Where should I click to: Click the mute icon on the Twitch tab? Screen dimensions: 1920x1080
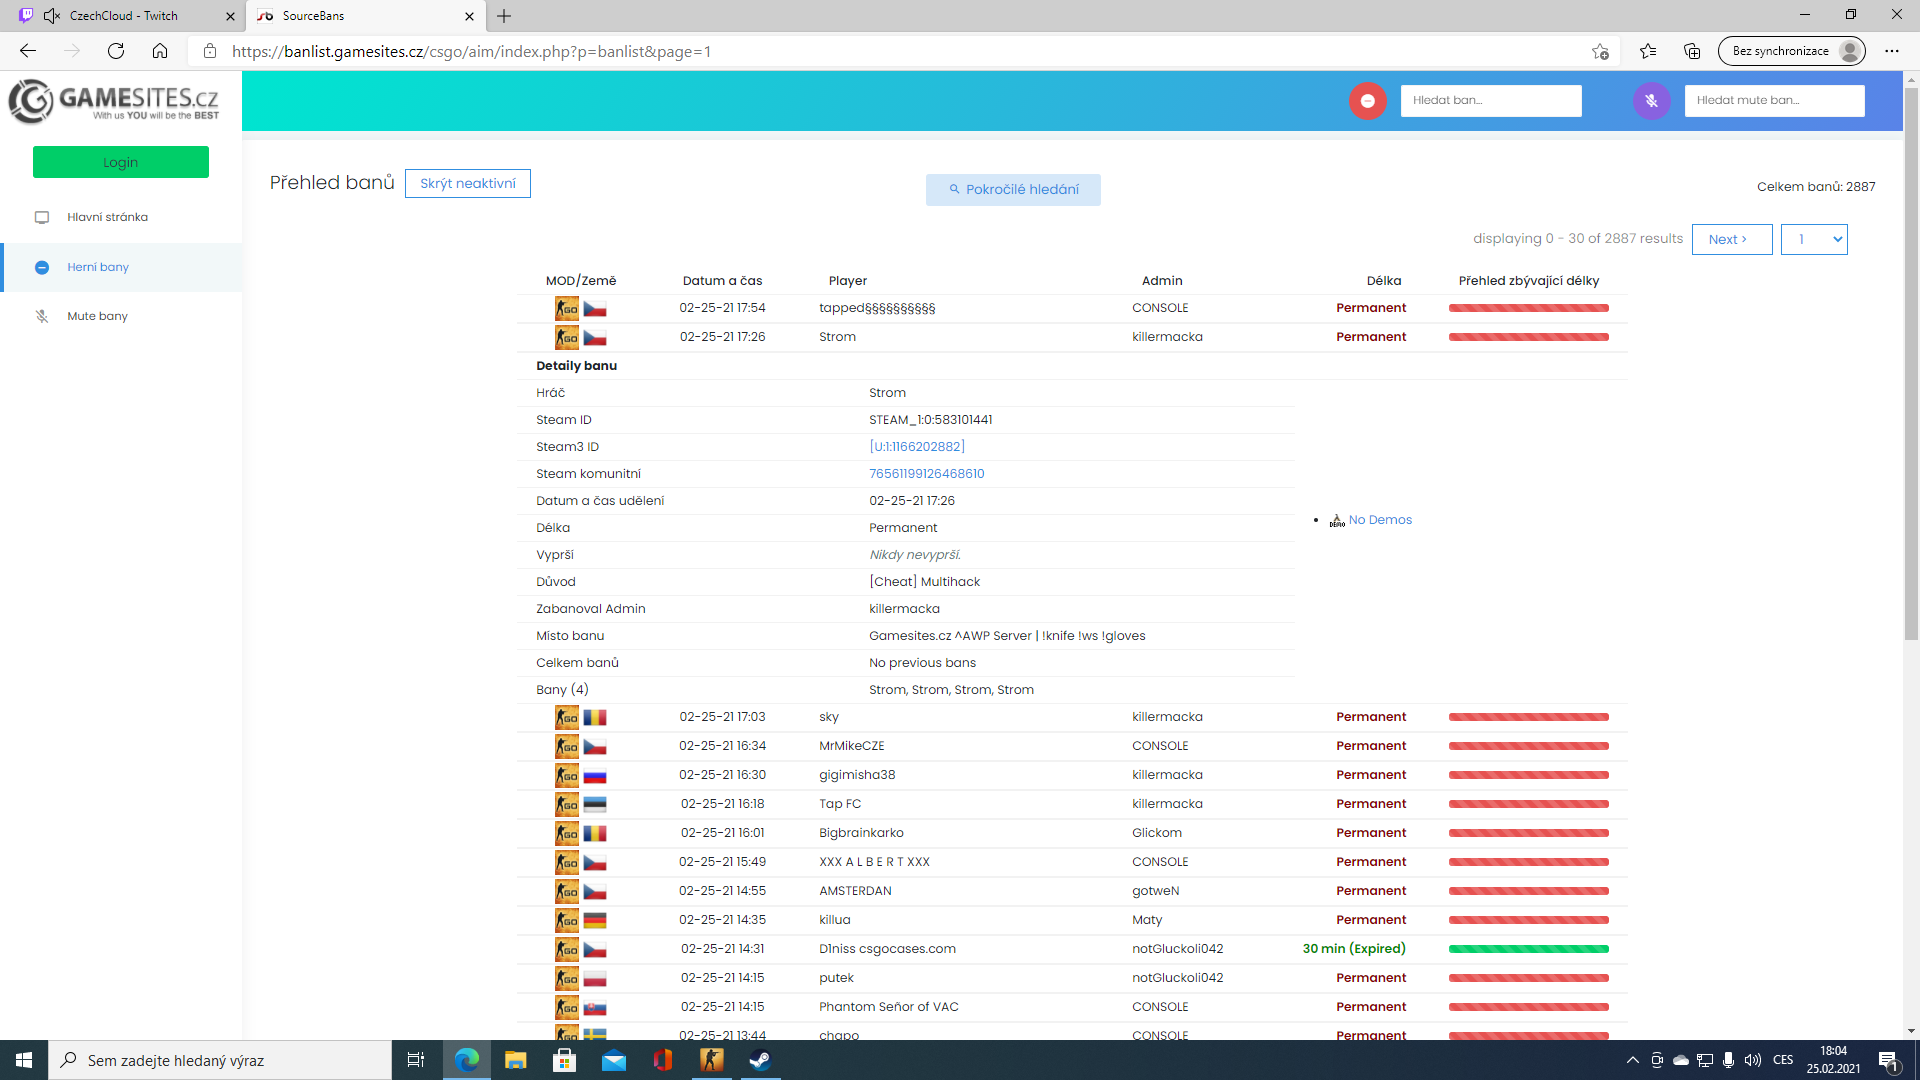[x=52, y=16]
